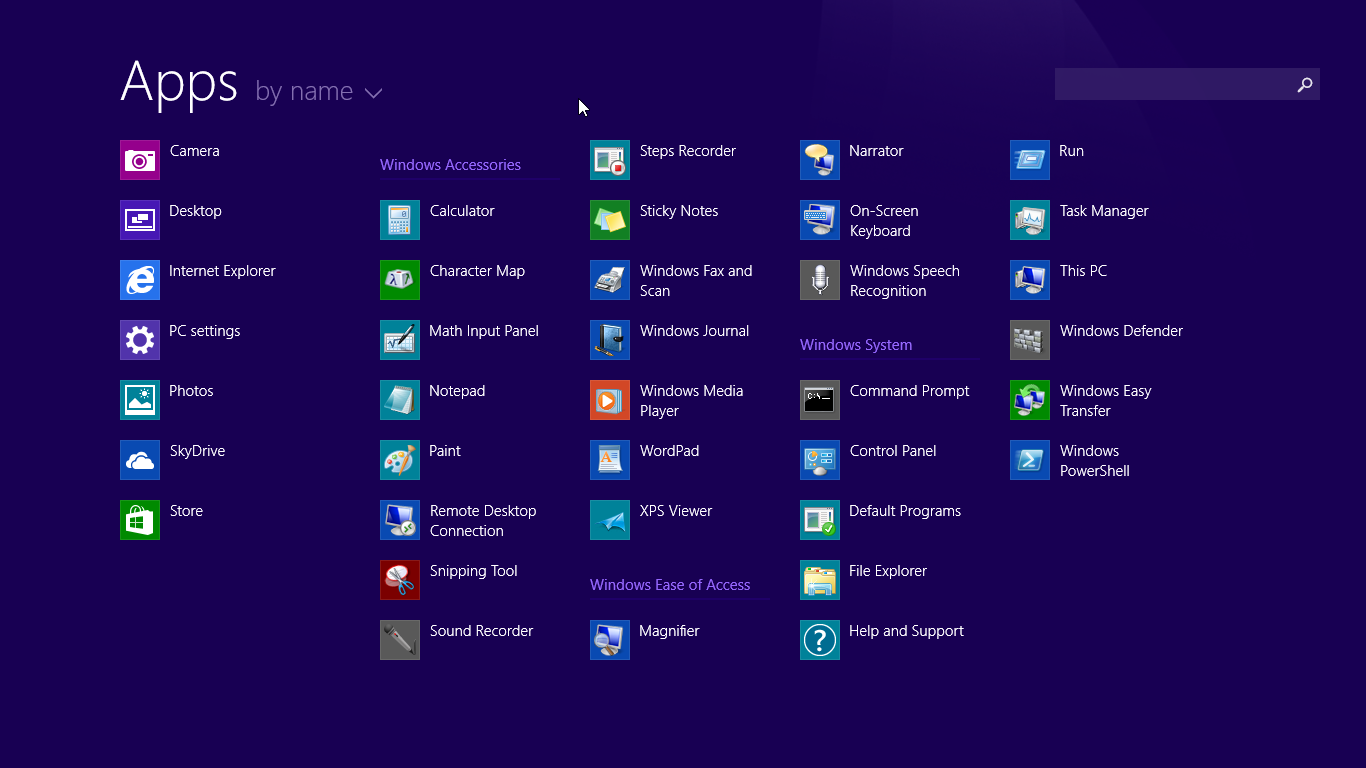Launch the Snipping Tool scissors icon
This screenshot has height=768, width=1366.
click(400, 580)
